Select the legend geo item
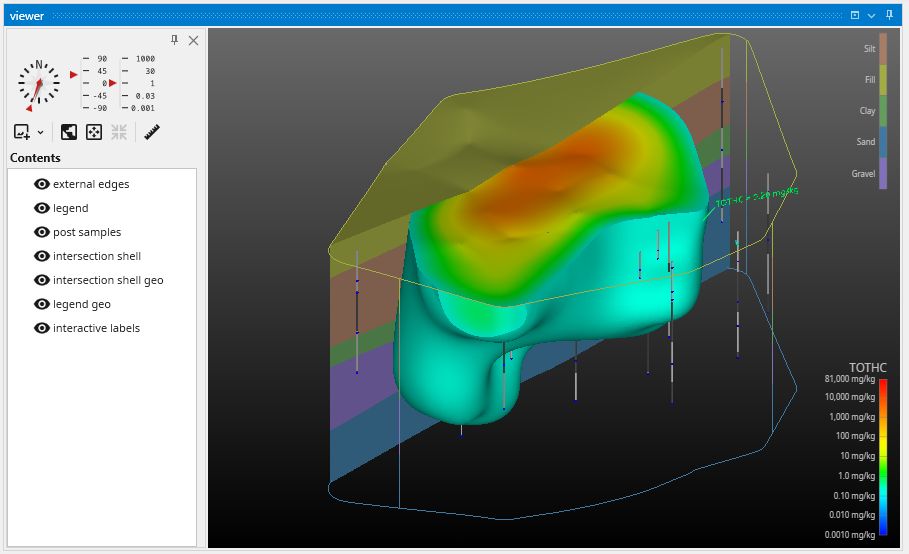Viewport: 909px width, 554px height. coord(82,304)
